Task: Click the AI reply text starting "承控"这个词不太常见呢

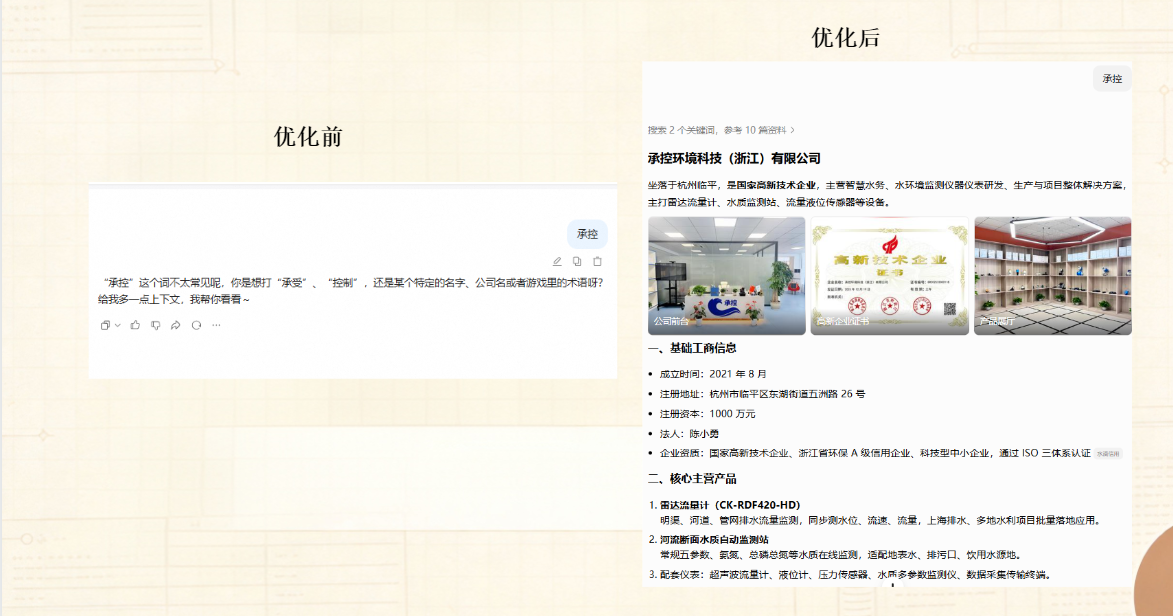Action: tap(351, 290)
